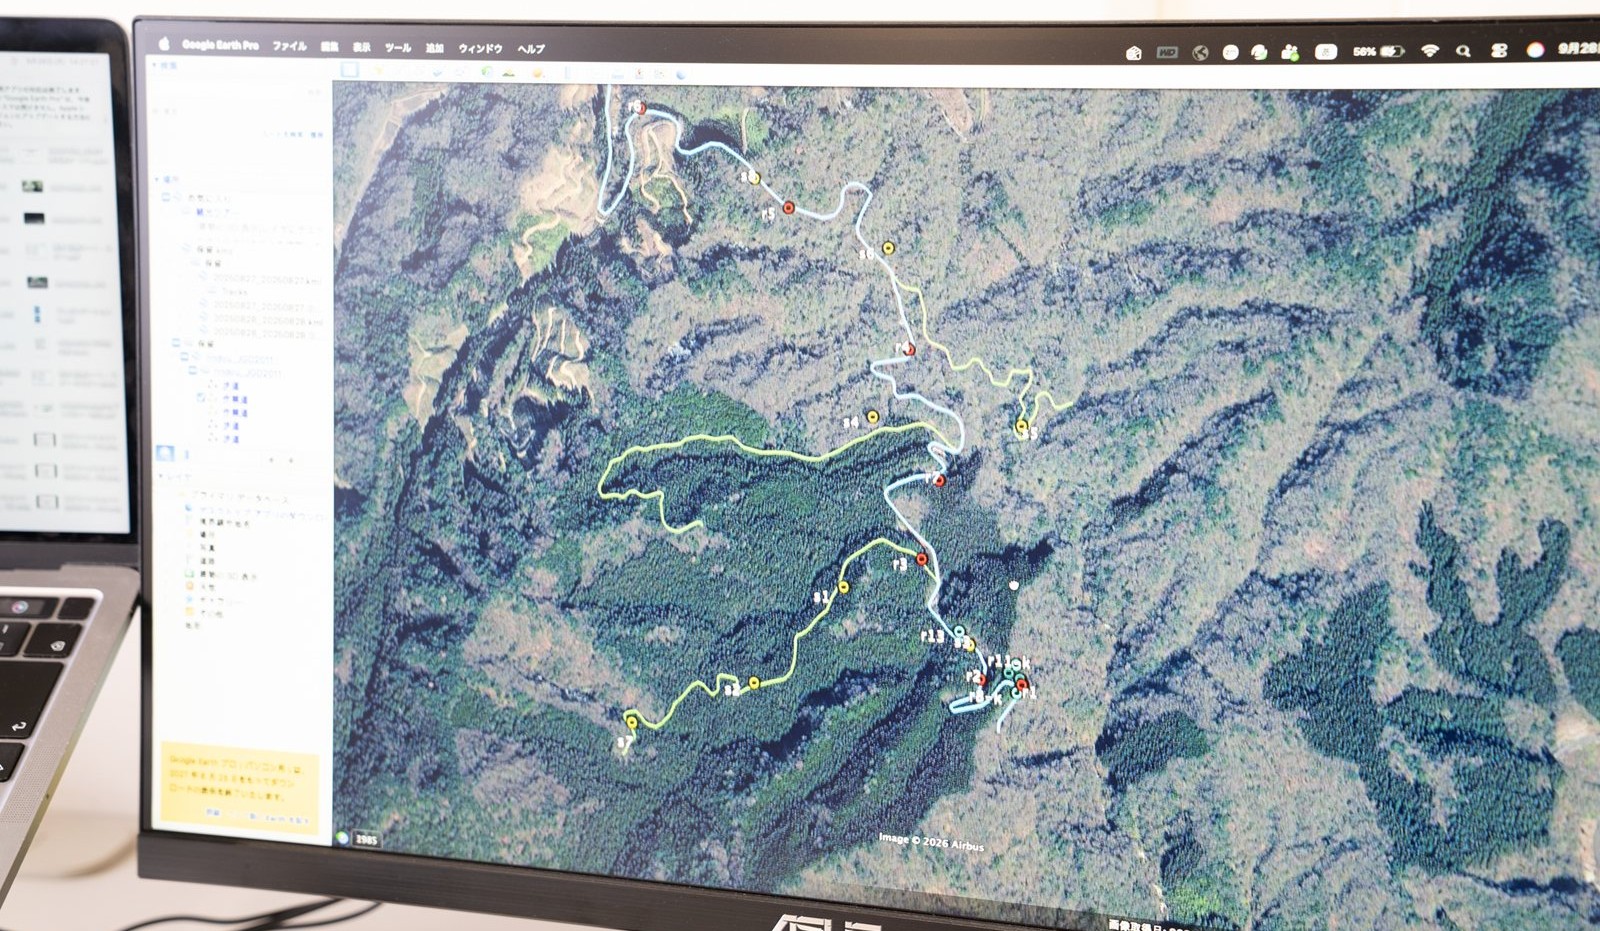Click the yellow s4 placemark
The width and height of the screenshot is (1600, 931).
(x=872, y=417)
